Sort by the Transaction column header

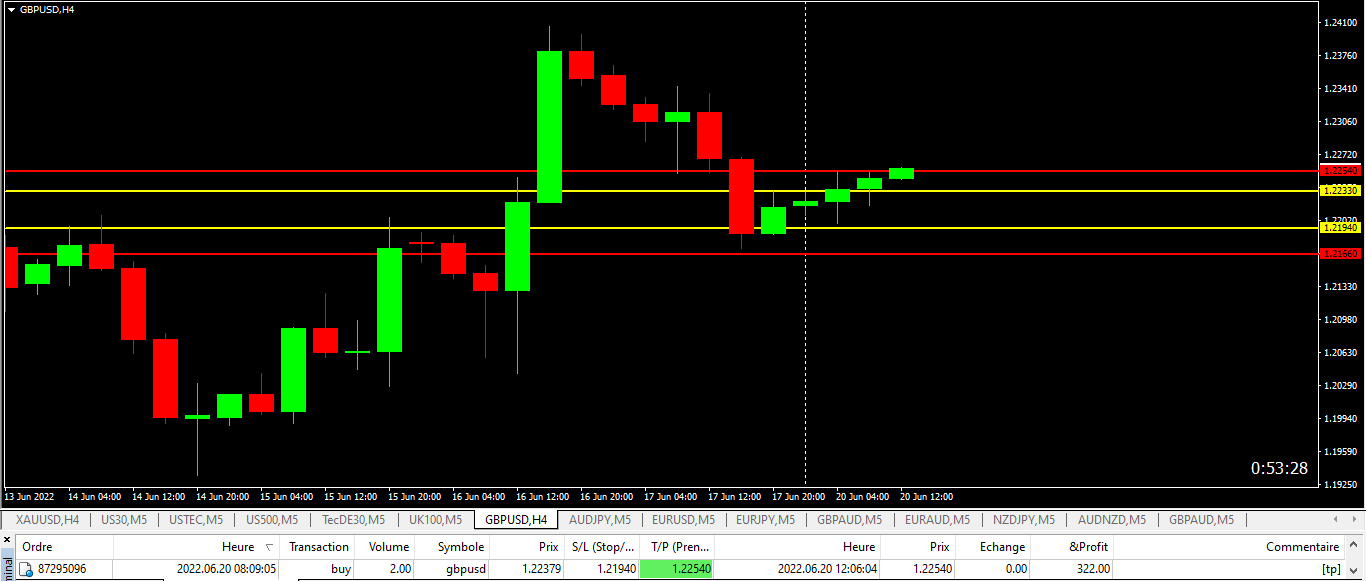click(x=317, y=547)
